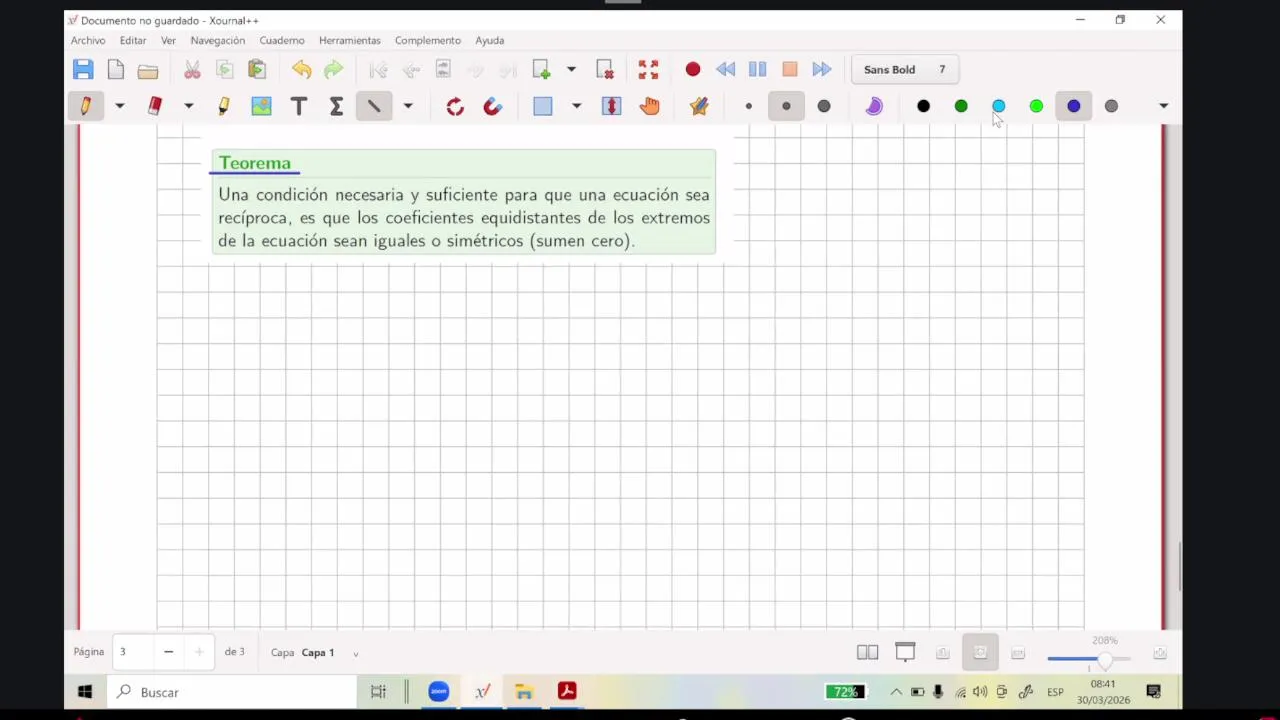Delete the current page
This screenshot has width=1280, height=720.
[x=605, y=69]
